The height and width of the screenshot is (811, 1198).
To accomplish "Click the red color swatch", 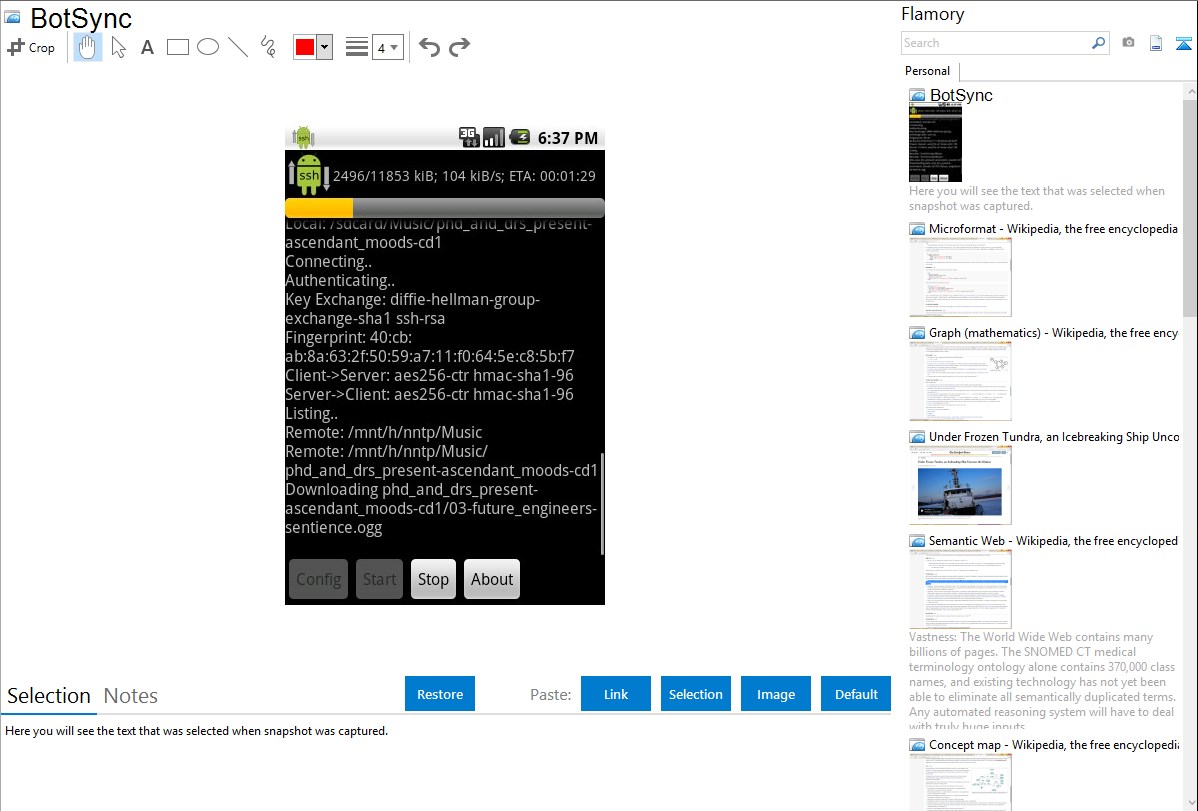I will point(305,47).
